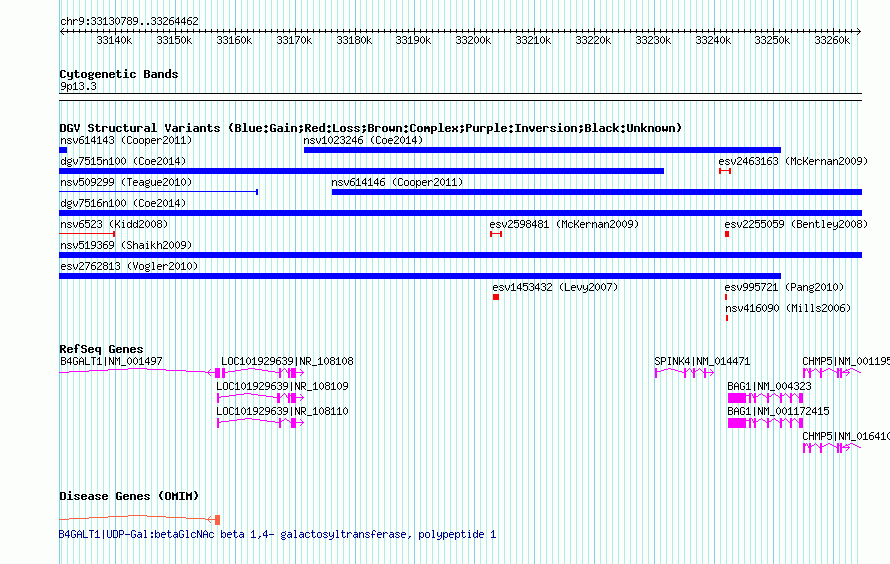Click the nsv6523 (Kidd2008) loss variant label
The width and height of the screenshot is (890, 564).
[x=114, y=224]
